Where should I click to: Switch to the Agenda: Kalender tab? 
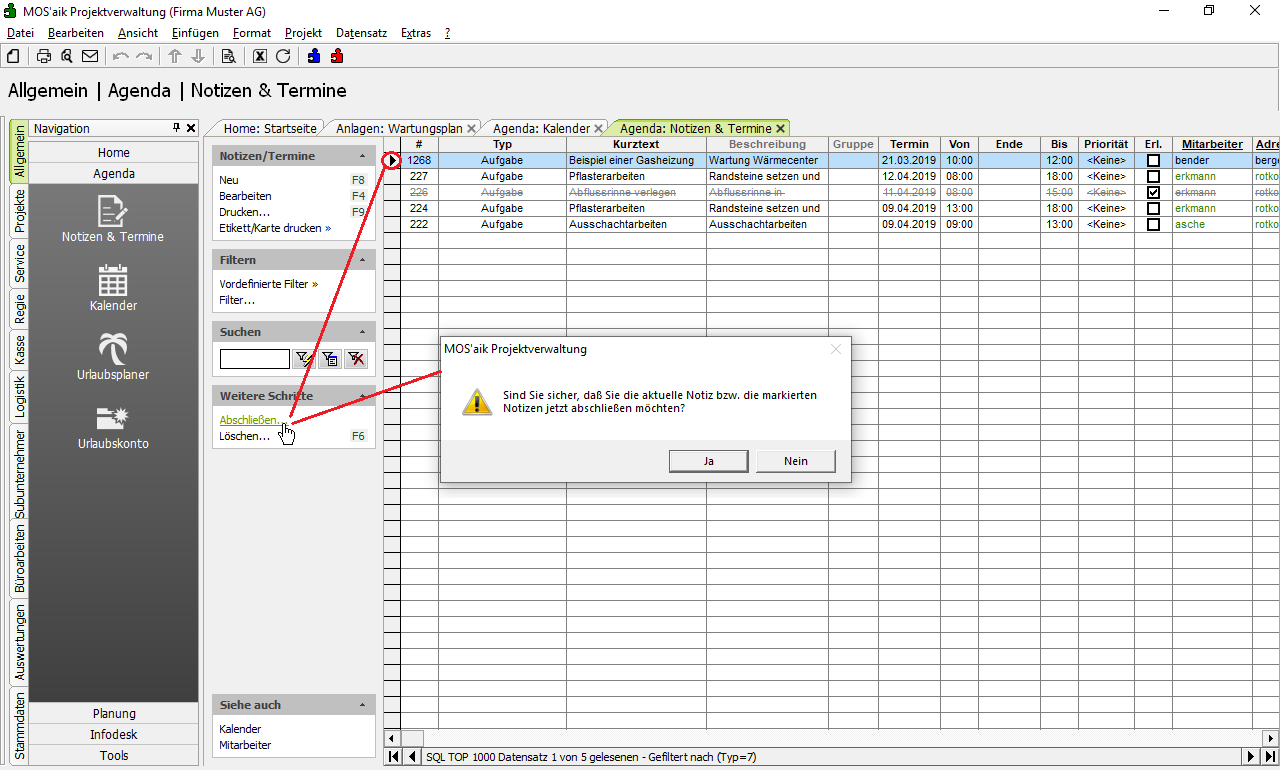click(541, 128)
